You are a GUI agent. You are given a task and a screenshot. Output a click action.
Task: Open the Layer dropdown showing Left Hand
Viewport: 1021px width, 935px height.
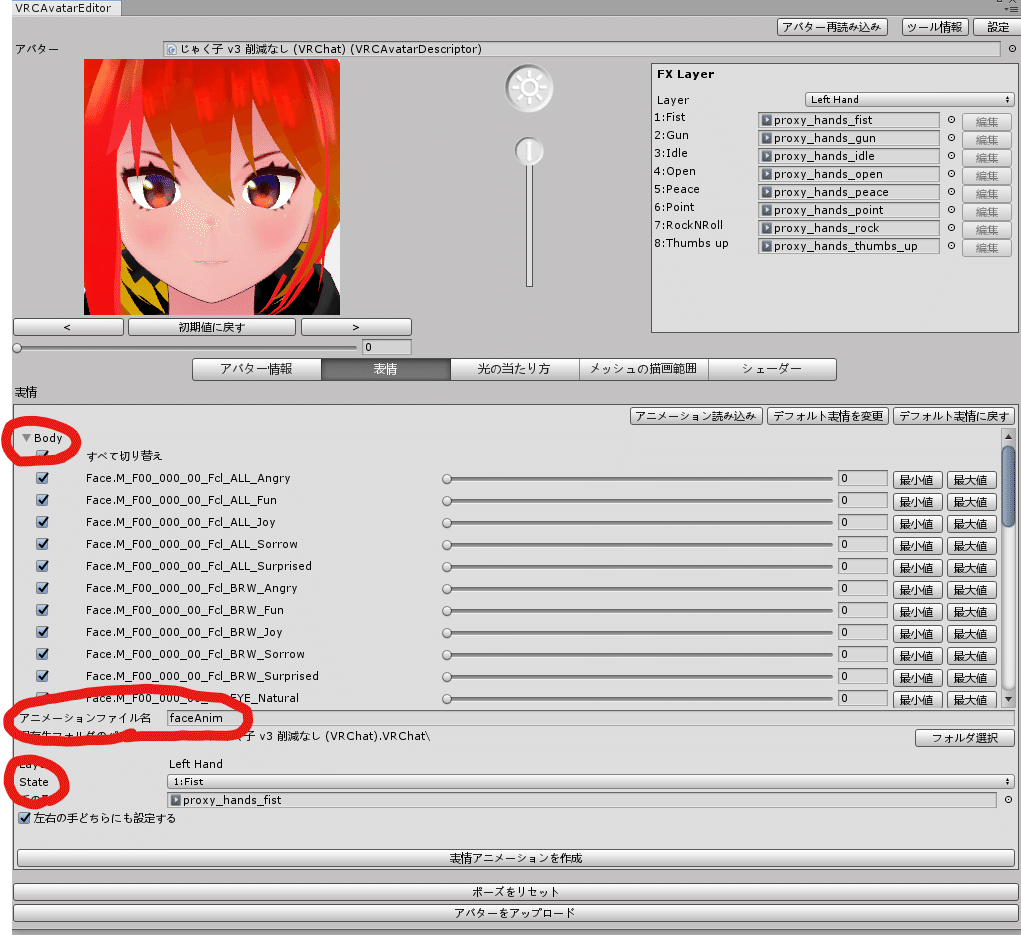[909, 100]
